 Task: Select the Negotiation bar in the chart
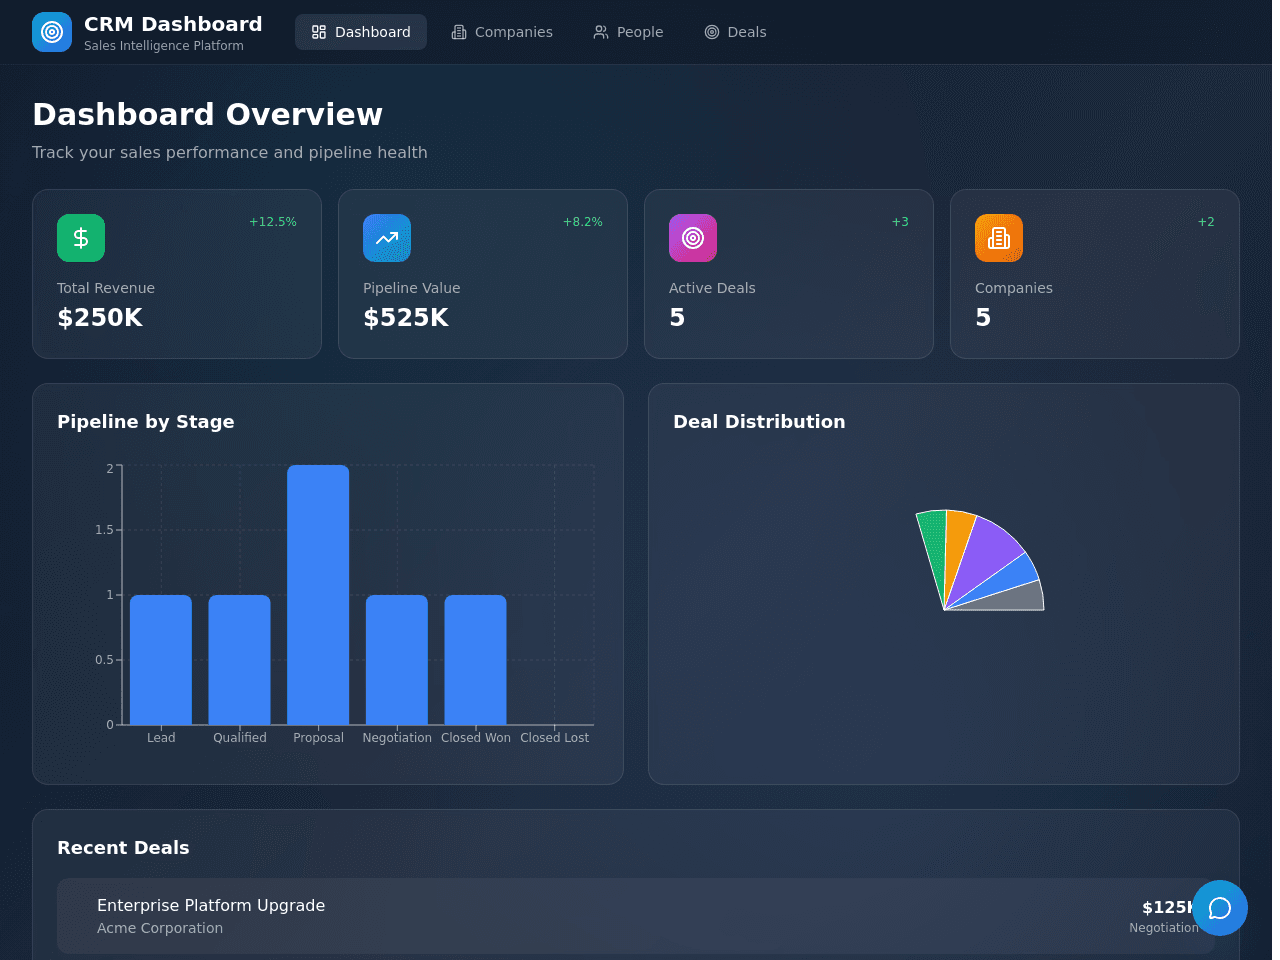point(397,660)
